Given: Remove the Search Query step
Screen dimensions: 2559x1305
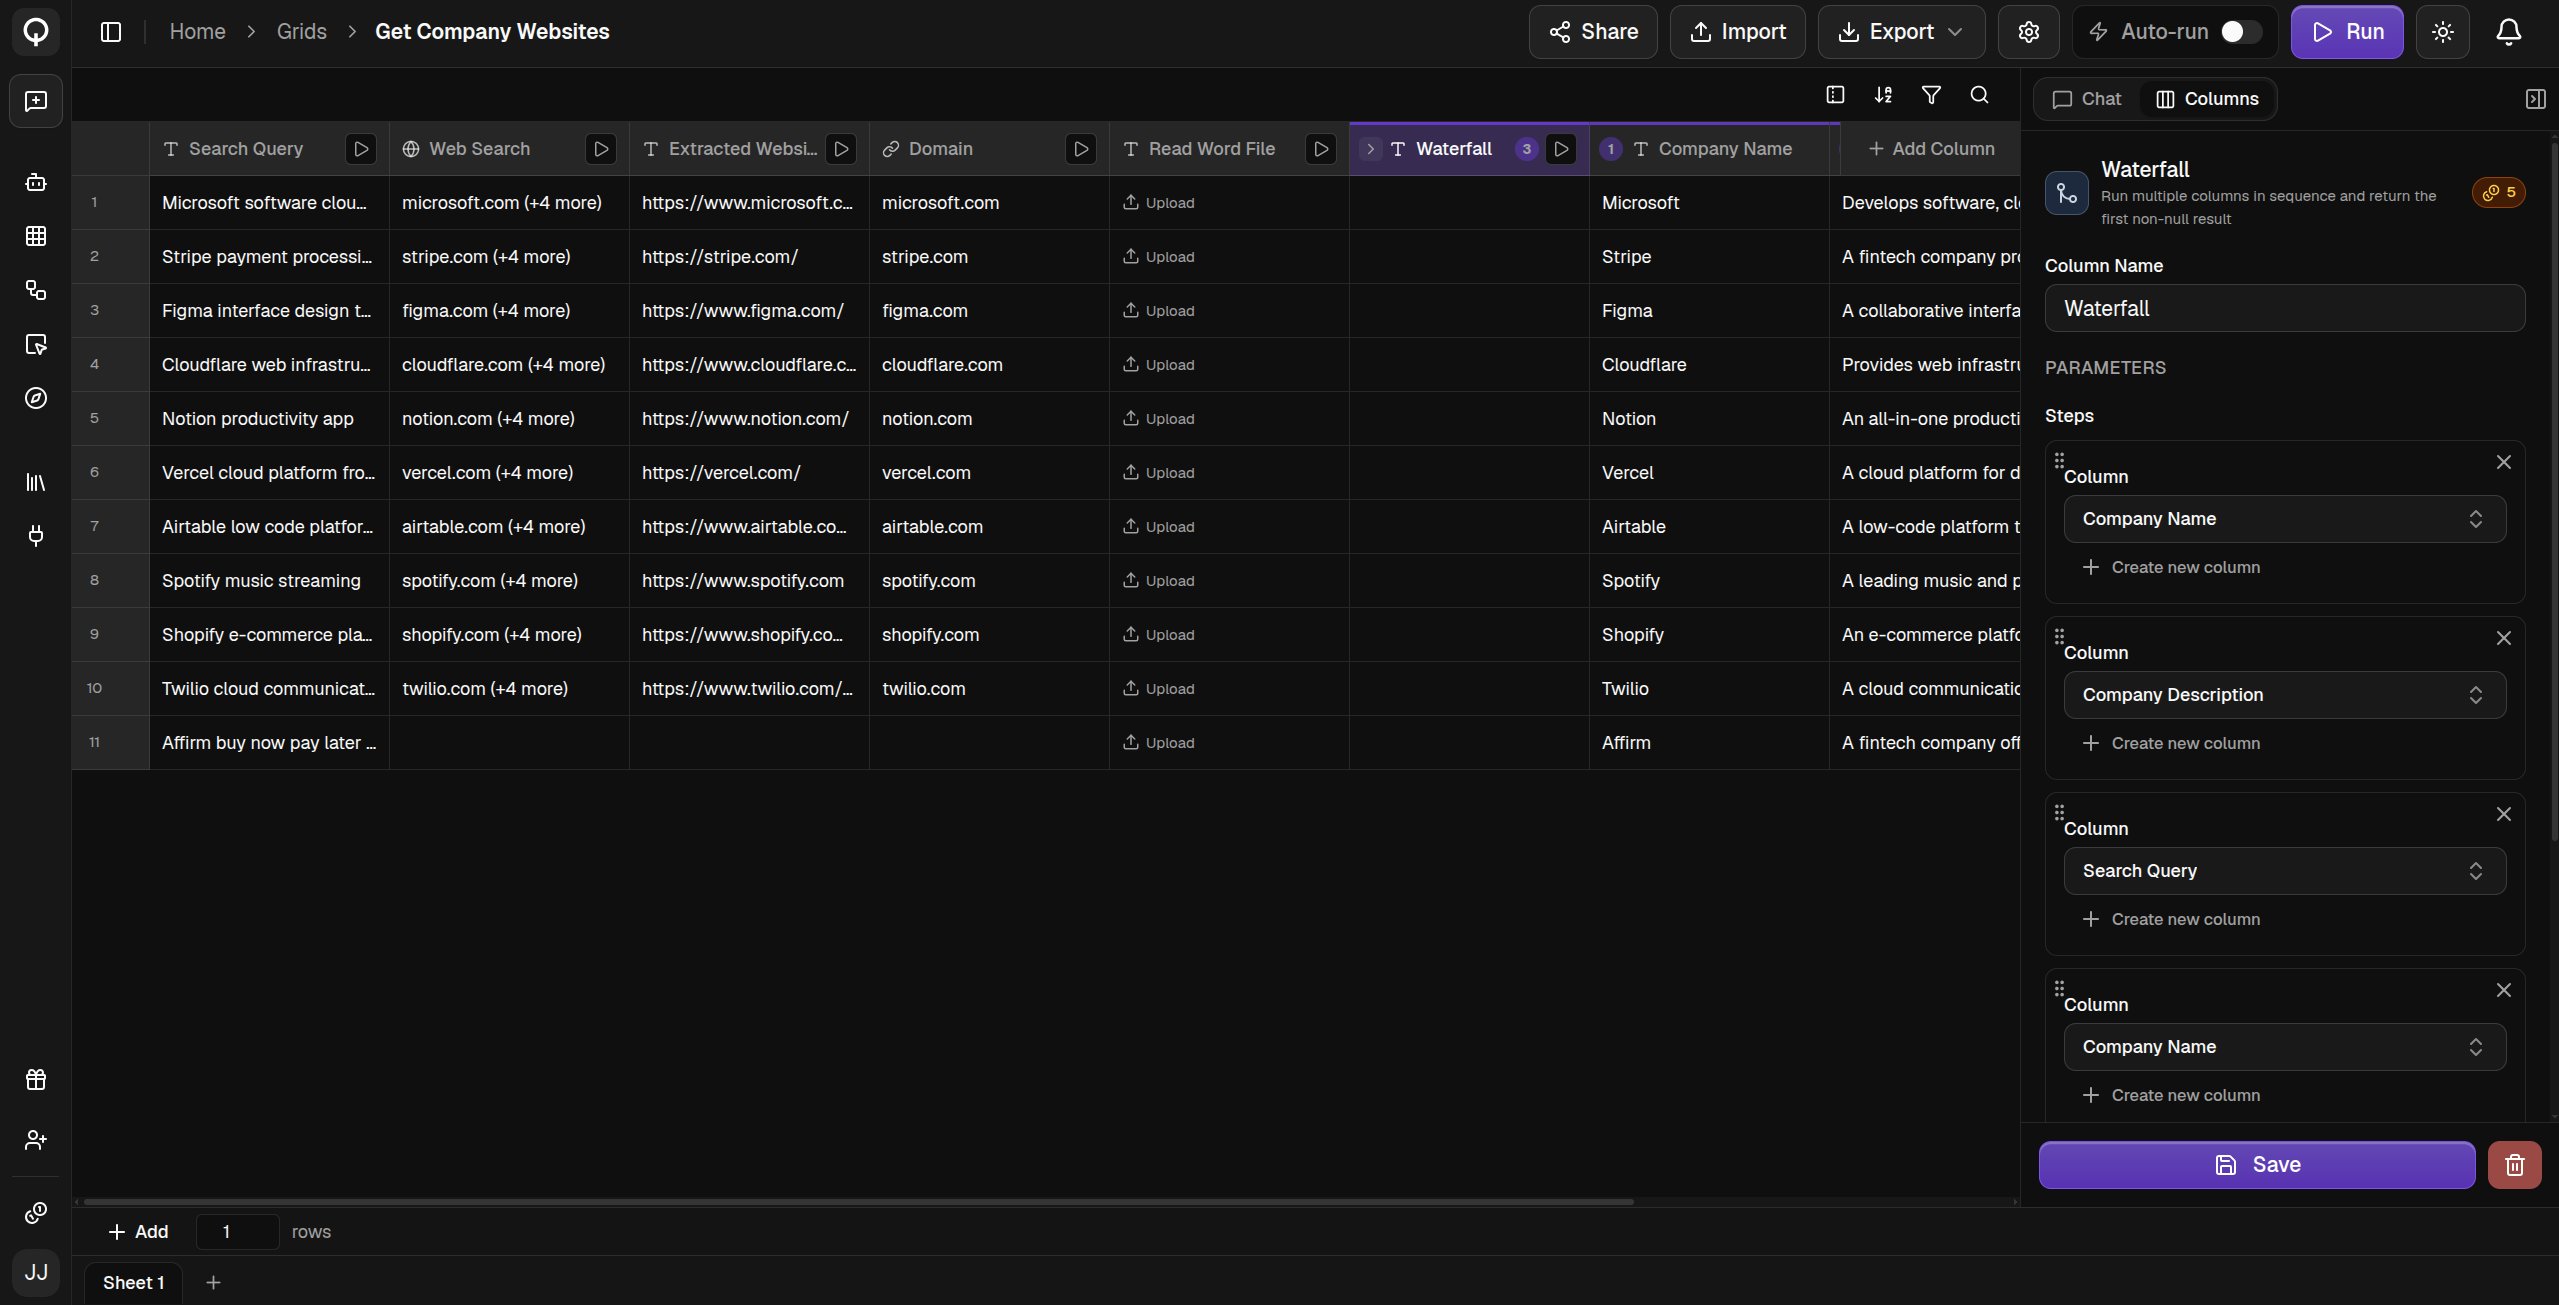Looking at the screenshot, I should (x=2503, y=814).
